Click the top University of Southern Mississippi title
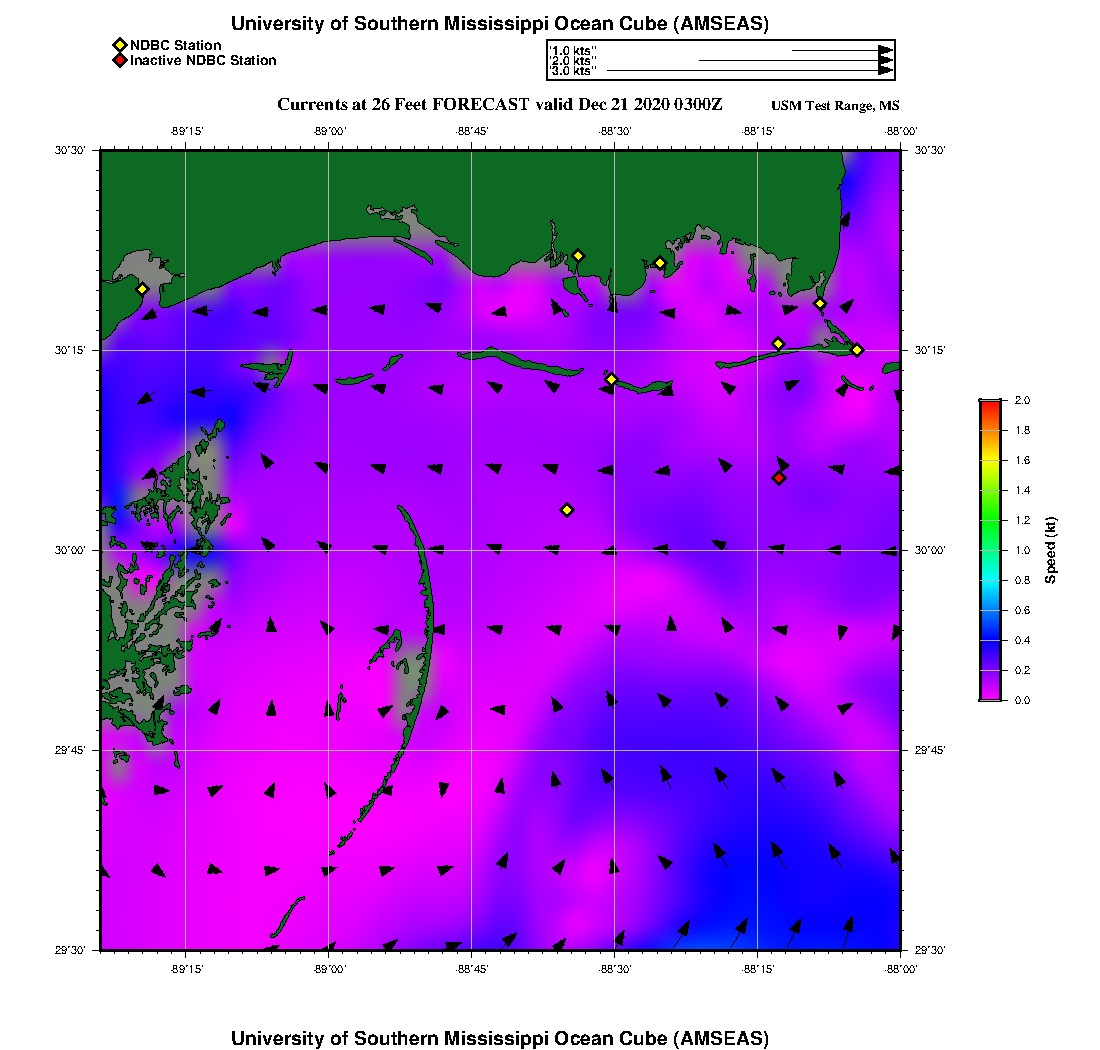1100x1050 pixels. (499, 24)
